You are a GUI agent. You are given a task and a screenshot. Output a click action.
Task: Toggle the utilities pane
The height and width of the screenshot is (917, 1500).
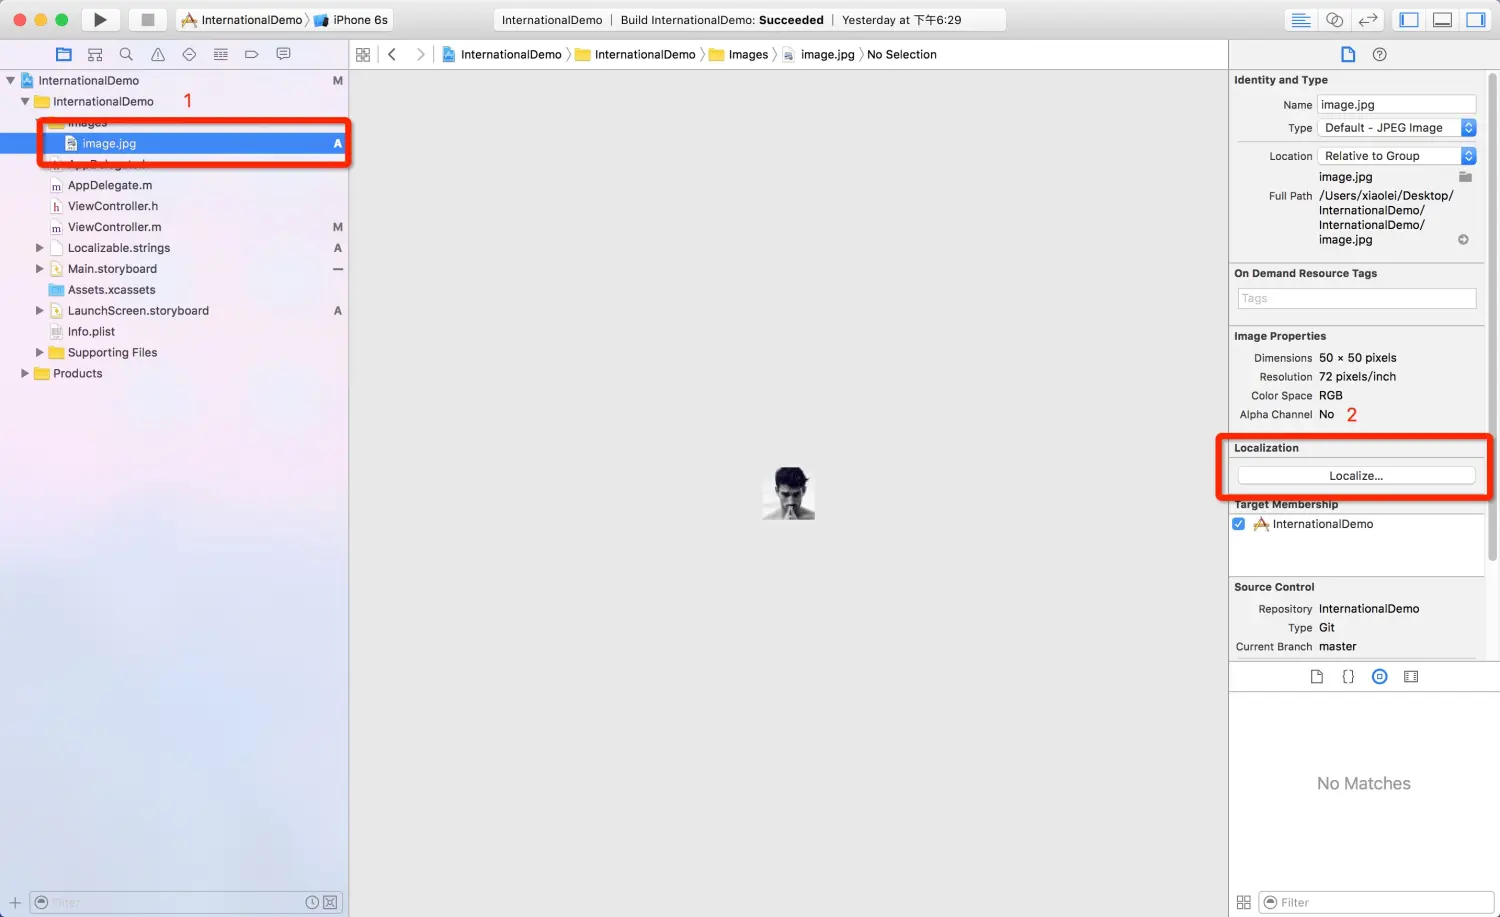(1476, 20)
